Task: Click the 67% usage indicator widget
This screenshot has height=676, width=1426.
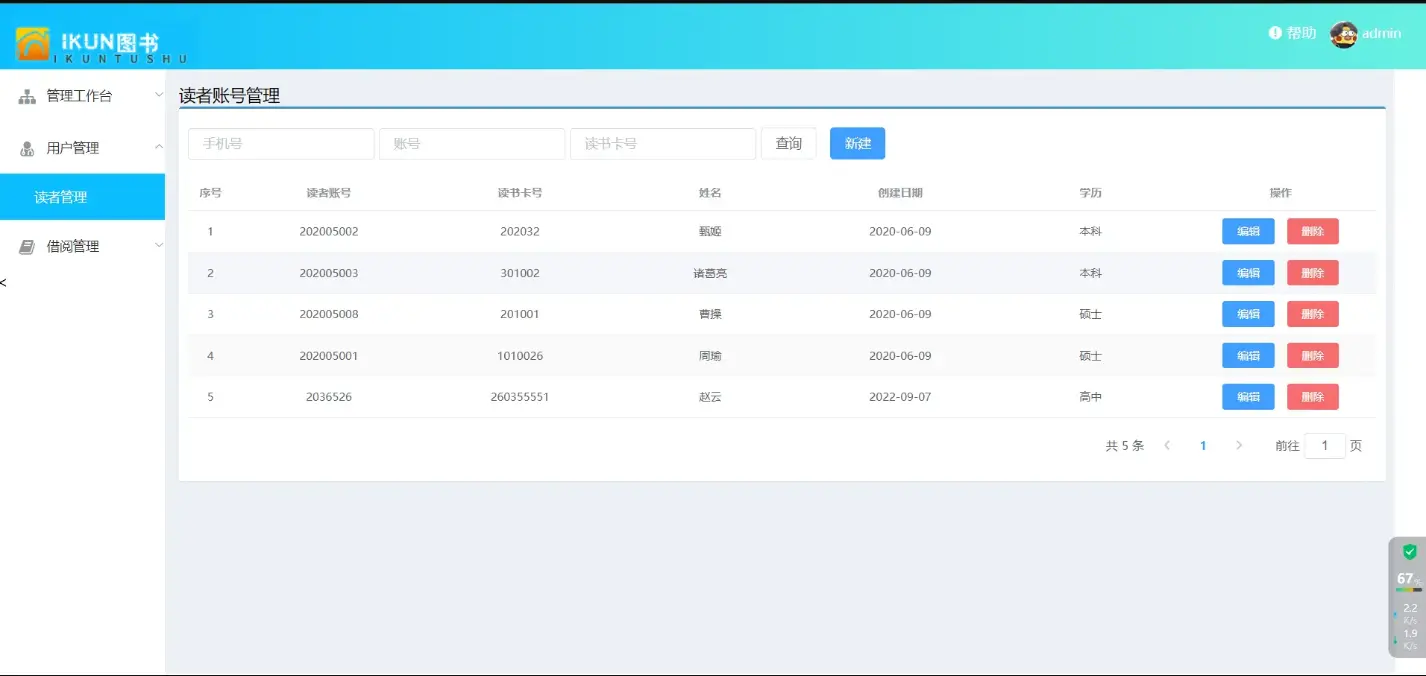Action: click(1408, 580)
